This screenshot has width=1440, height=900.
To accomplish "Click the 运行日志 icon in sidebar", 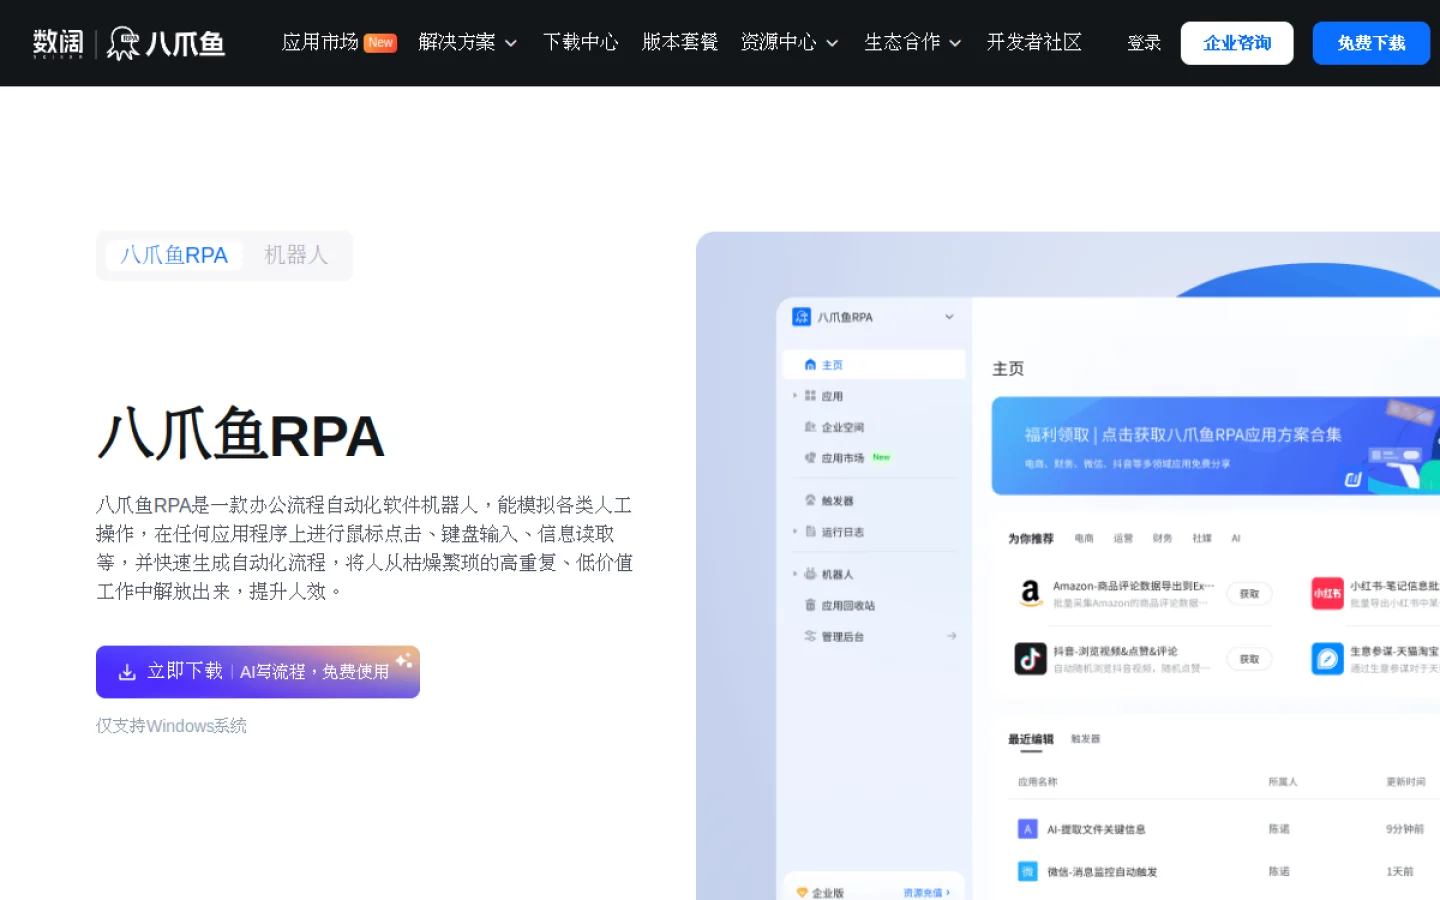I will click(x=810, y=532).
